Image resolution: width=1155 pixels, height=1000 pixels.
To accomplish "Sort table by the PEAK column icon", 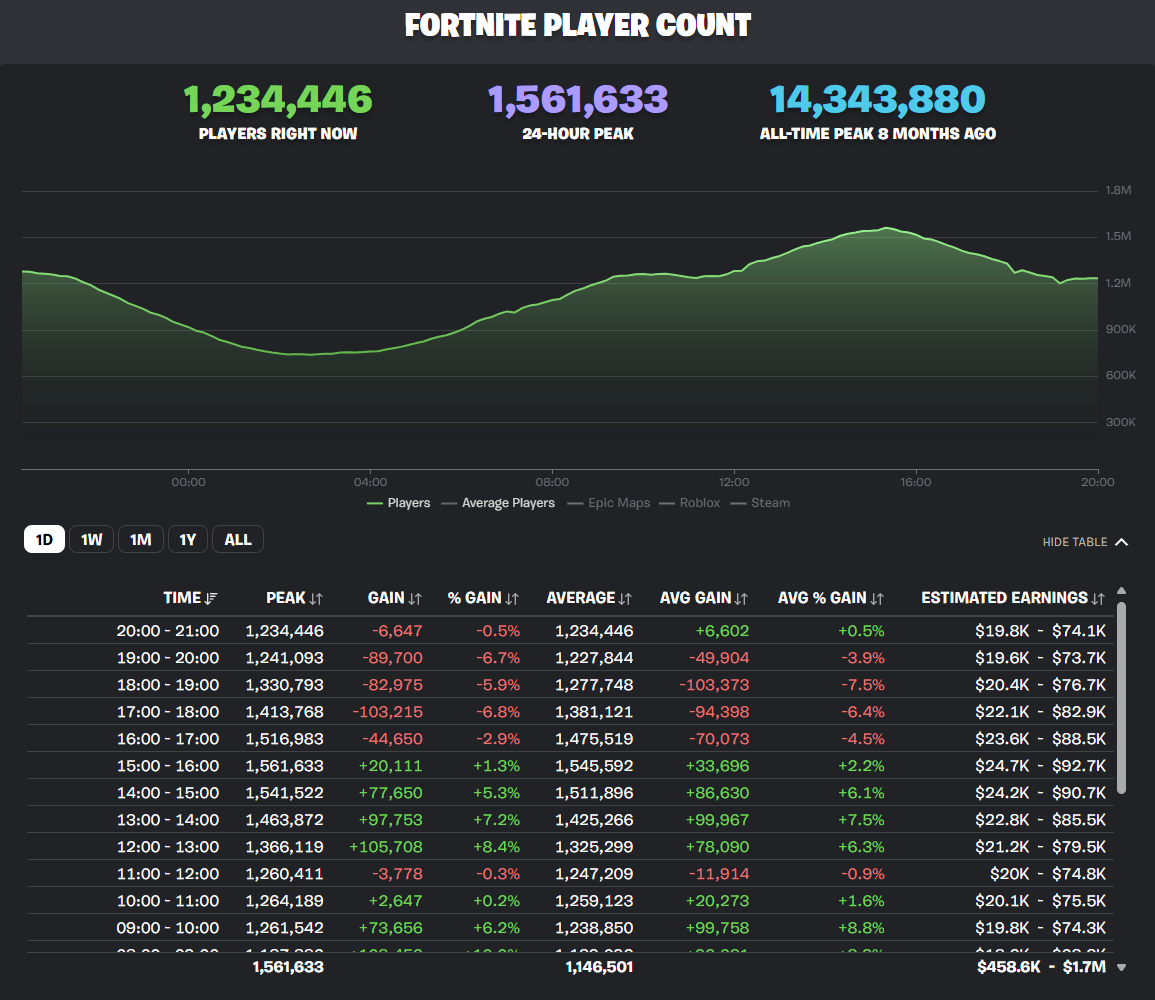I will (x=316, y=599).
